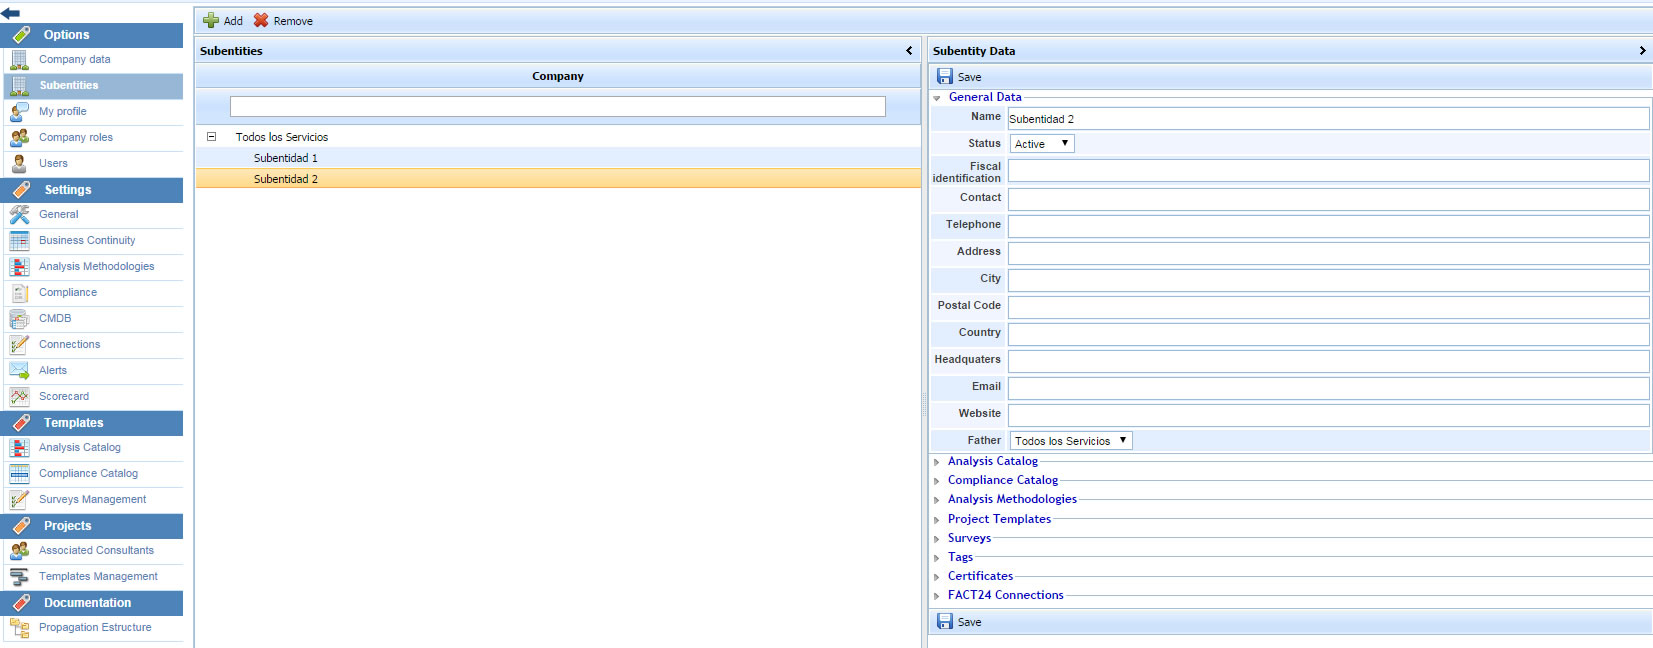Viewport: 1653px width, 648px height.
Task: Click the red Remove X icon
Action: point(261,20)
